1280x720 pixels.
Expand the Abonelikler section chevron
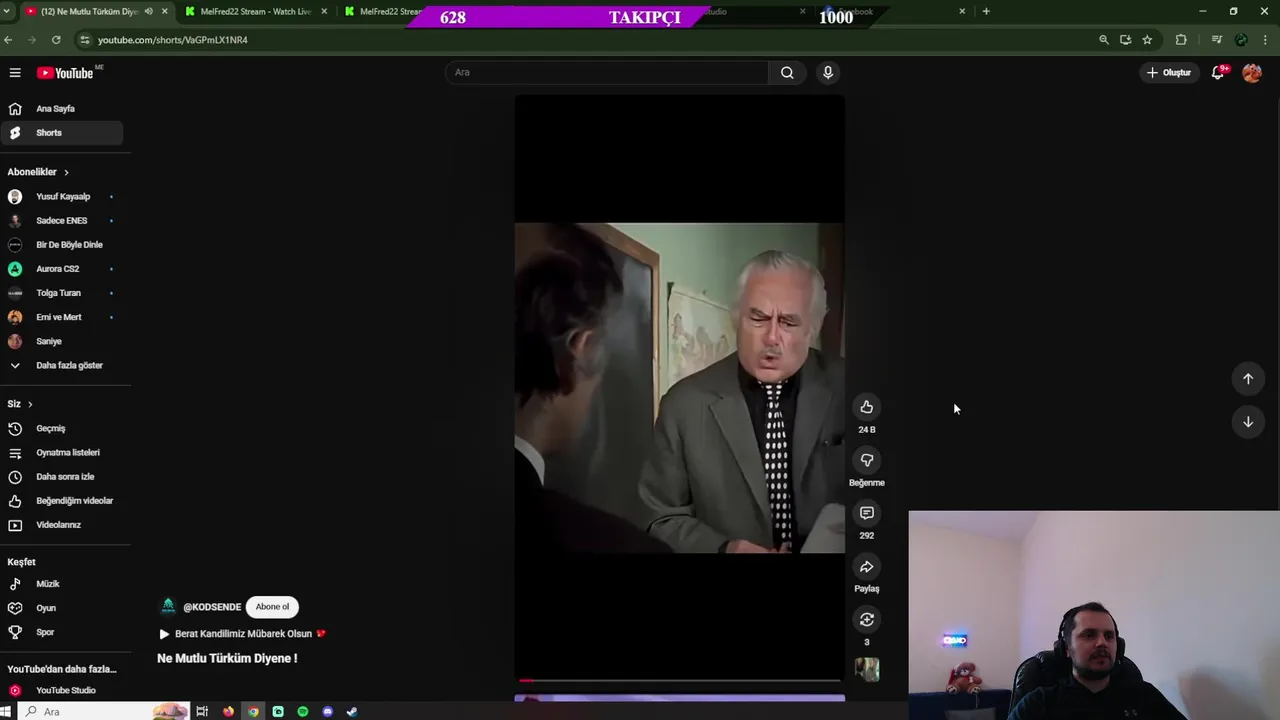tap(66, 172)
